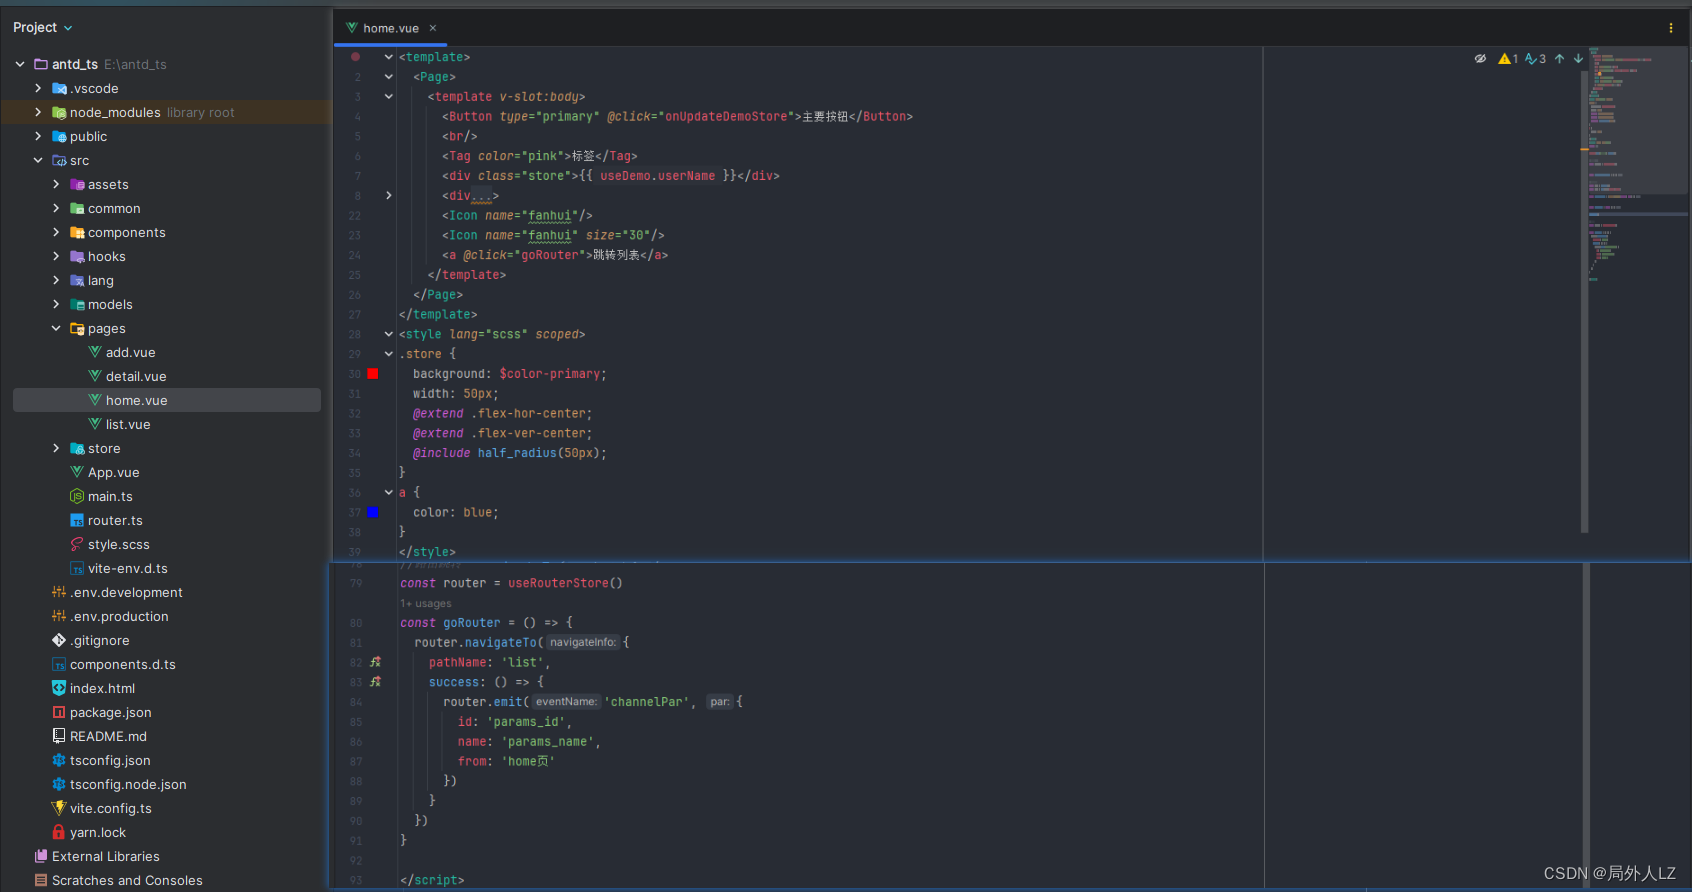The image size is (1692, 892).
Task: Collapse the pages folder
Action: pos(56,328)
